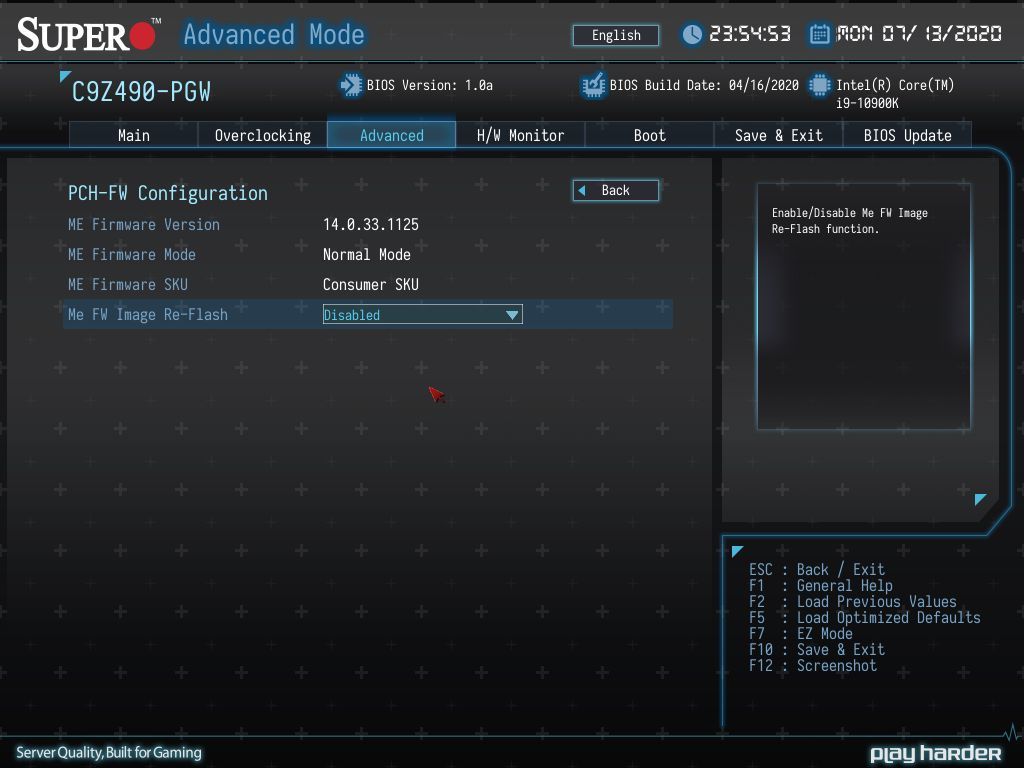Click the BIOS Build Date icon
This screenshot has width=1024, height=768.
593,86
